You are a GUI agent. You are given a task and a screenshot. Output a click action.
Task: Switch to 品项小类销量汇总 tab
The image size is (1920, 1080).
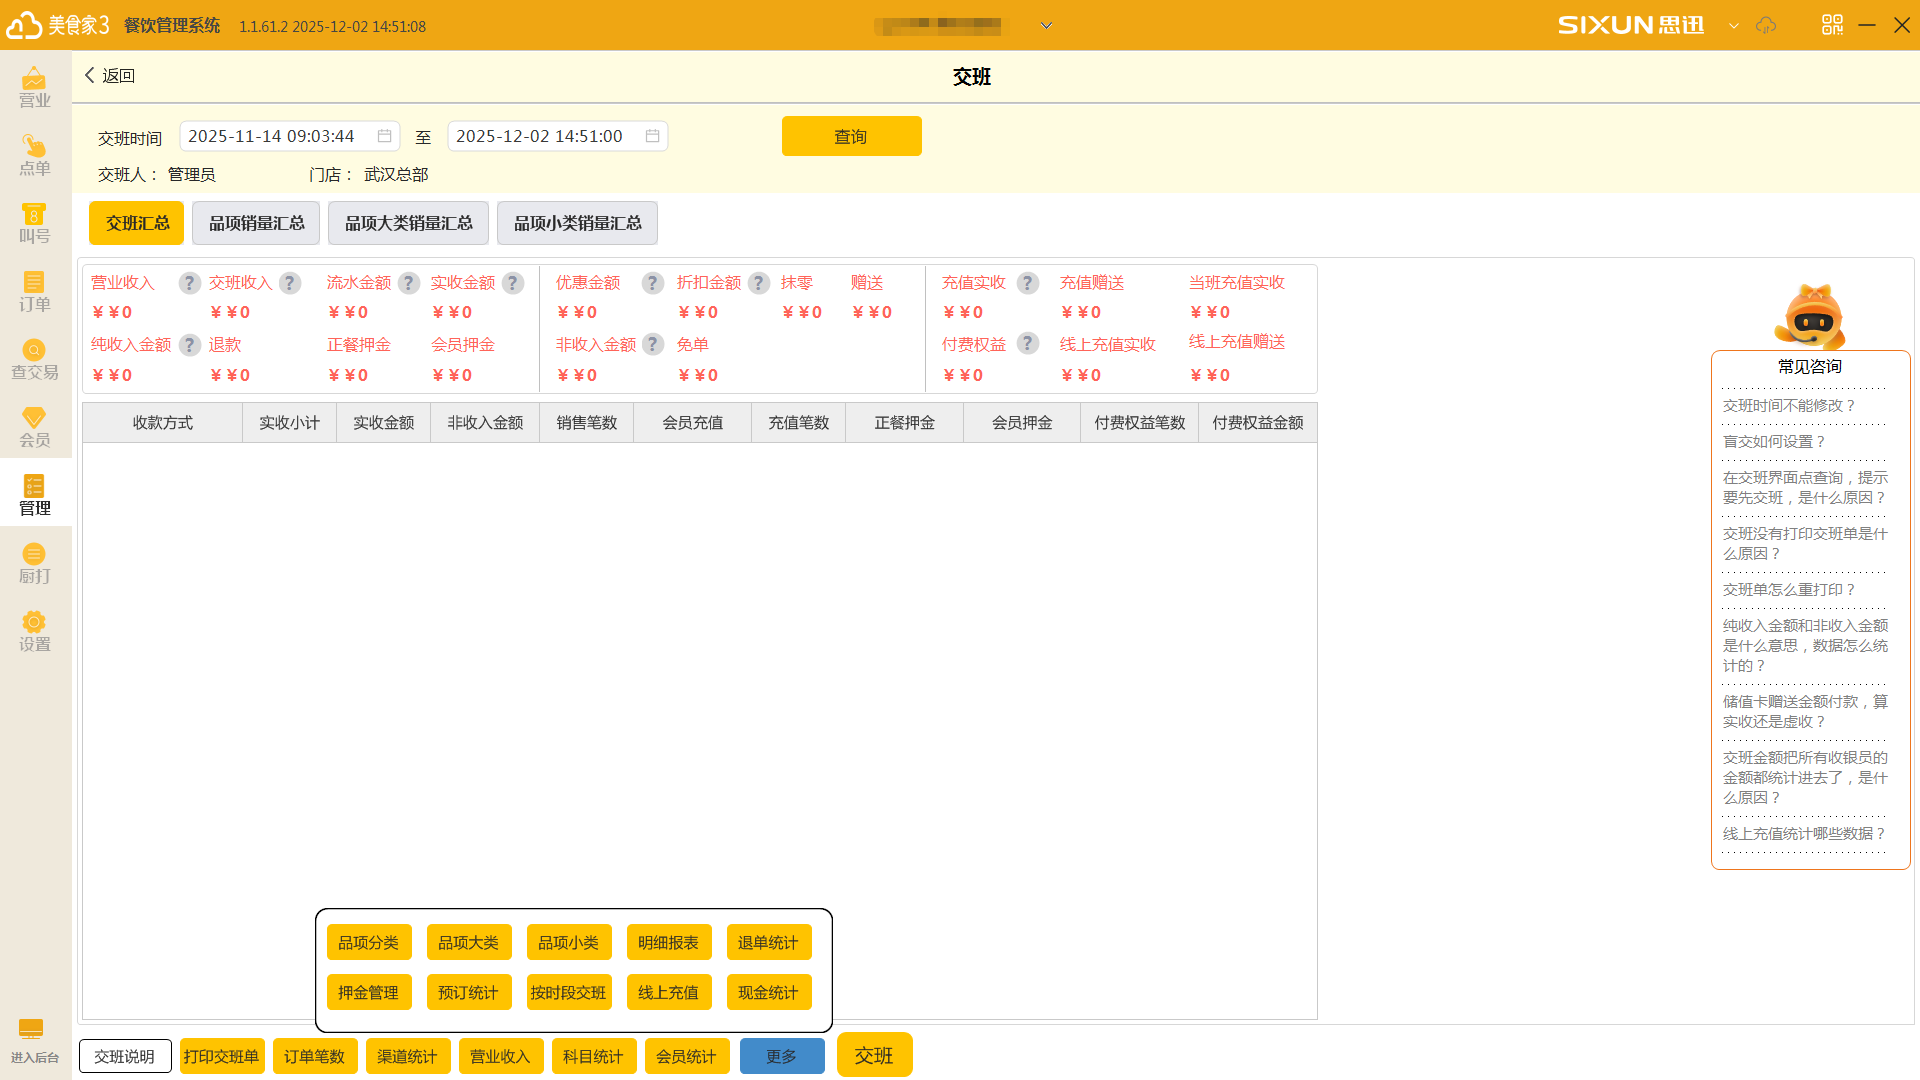point(577,223)
